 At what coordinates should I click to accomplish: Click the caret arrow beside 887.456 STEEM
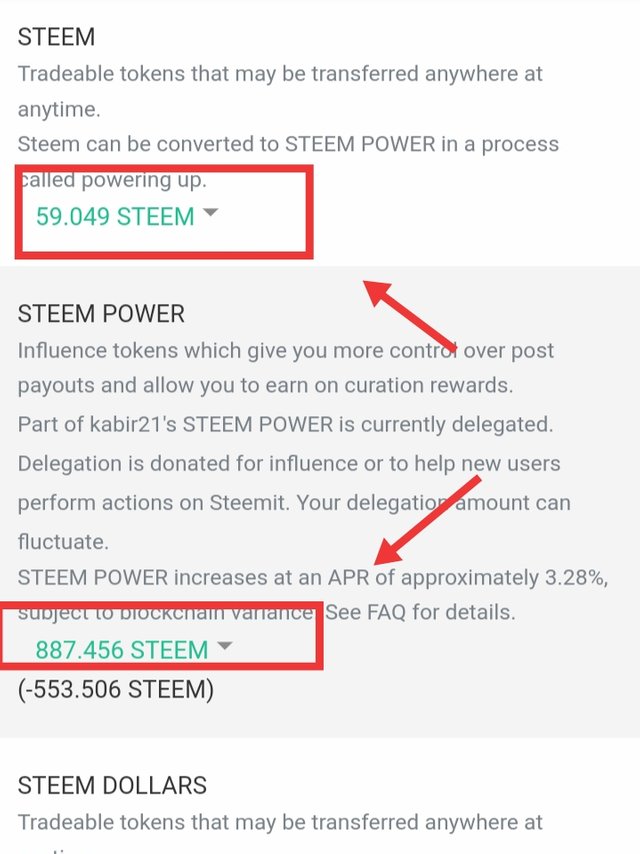224,645
